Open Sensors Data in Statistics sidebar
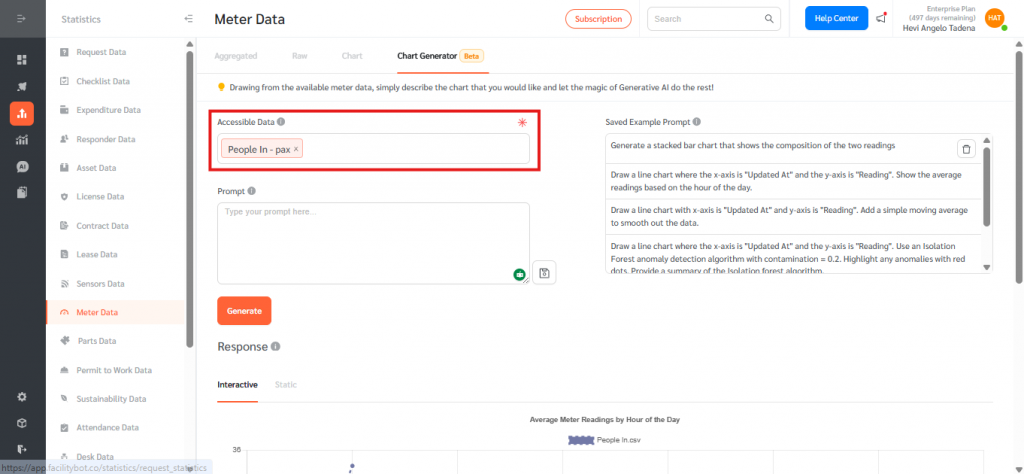Viewport: 1024px width, 474px height. coord(100,283)
